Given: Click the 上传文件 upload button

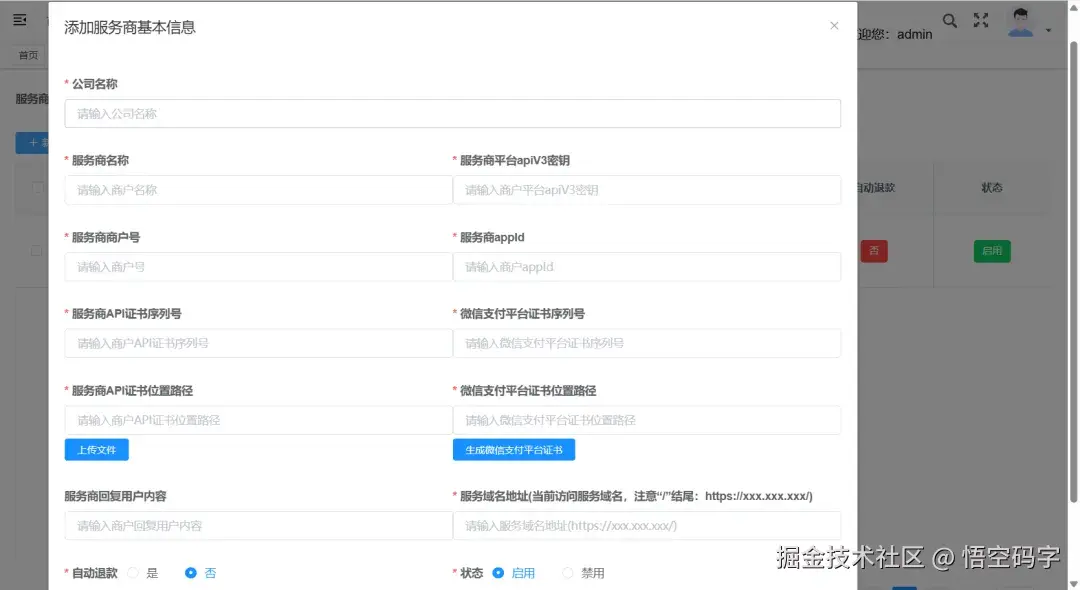Looking at the screenshot, I should tap(96, 449).
